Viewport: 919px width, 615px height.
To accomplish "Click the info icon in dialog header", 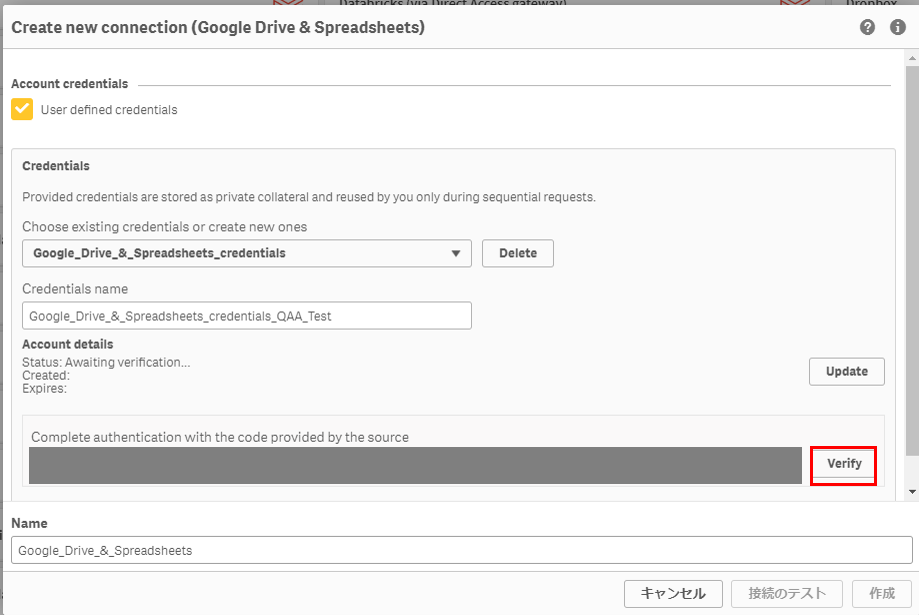I will (897, 28).
